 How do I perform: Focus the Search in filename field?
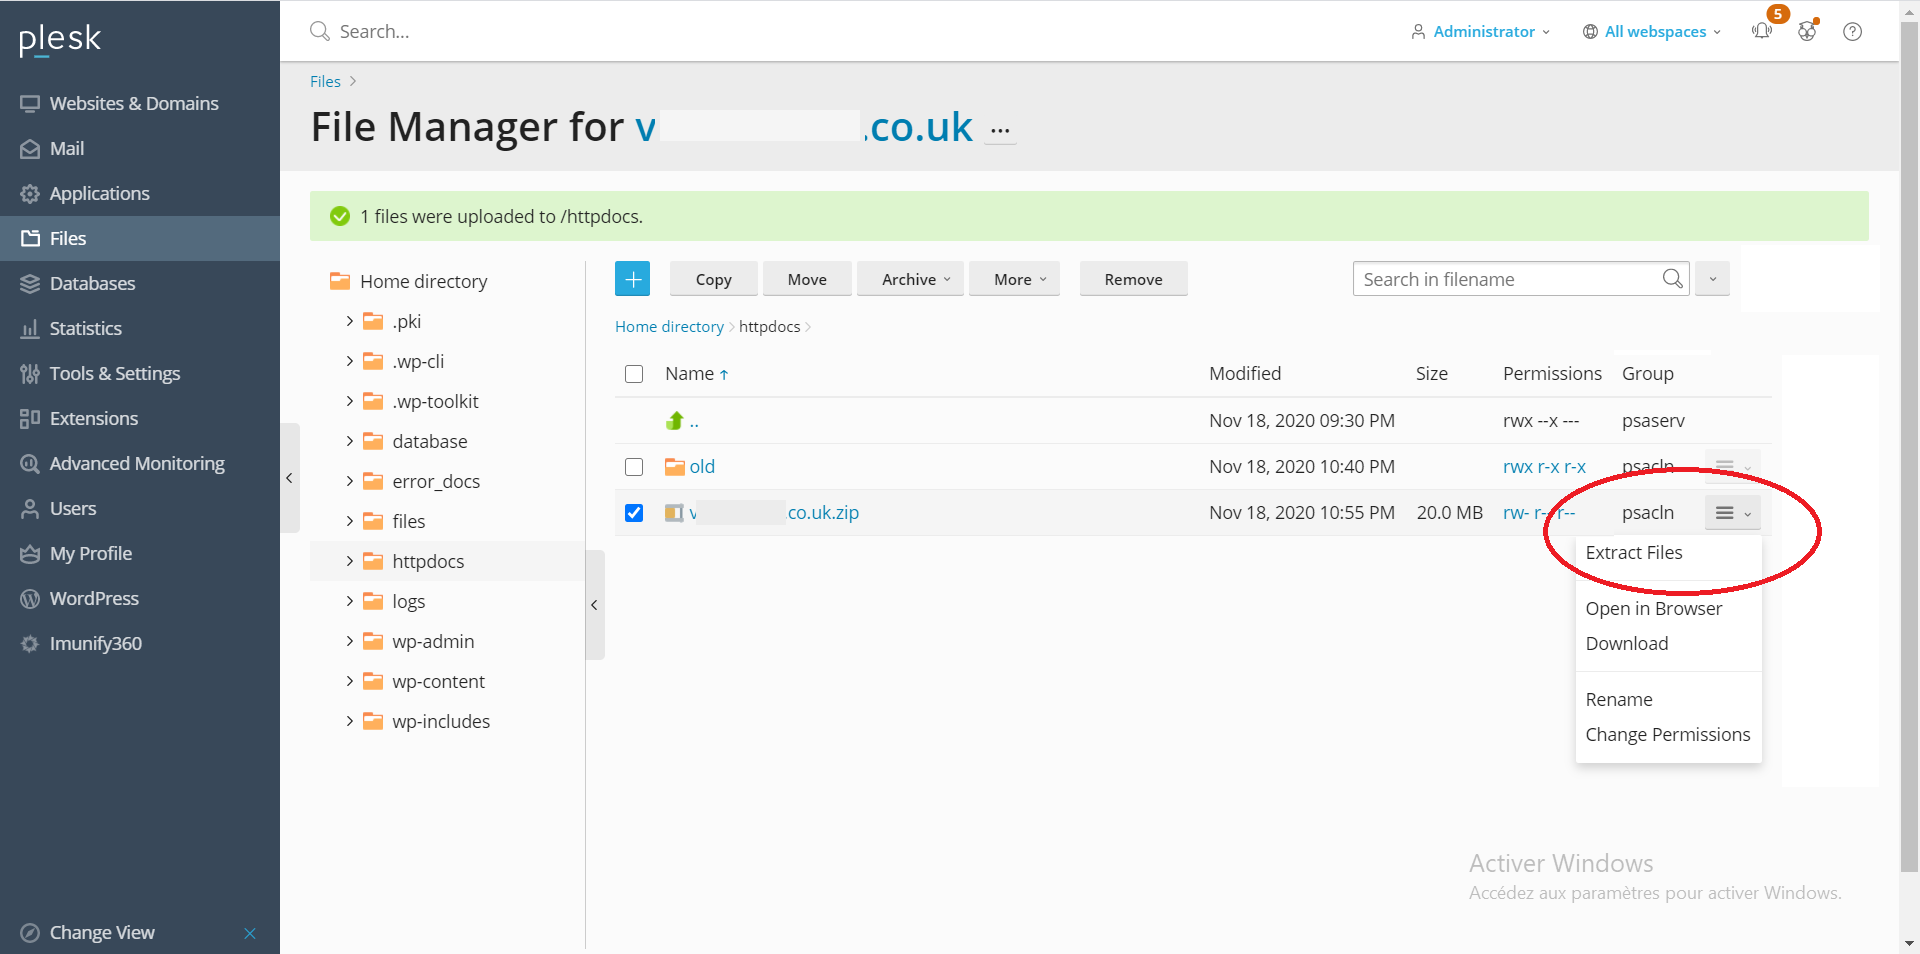1505,279
